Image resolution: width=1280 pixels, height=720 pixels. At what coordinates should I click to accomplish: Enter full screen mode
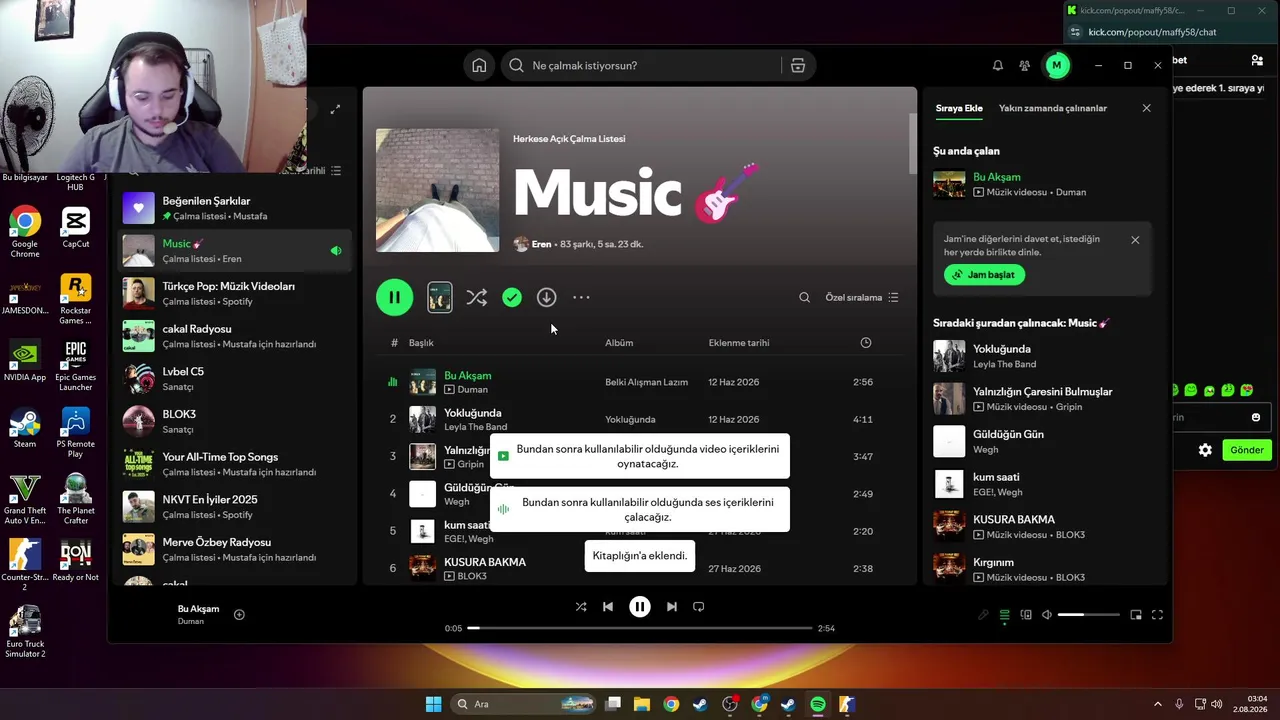pos(1157,615)
